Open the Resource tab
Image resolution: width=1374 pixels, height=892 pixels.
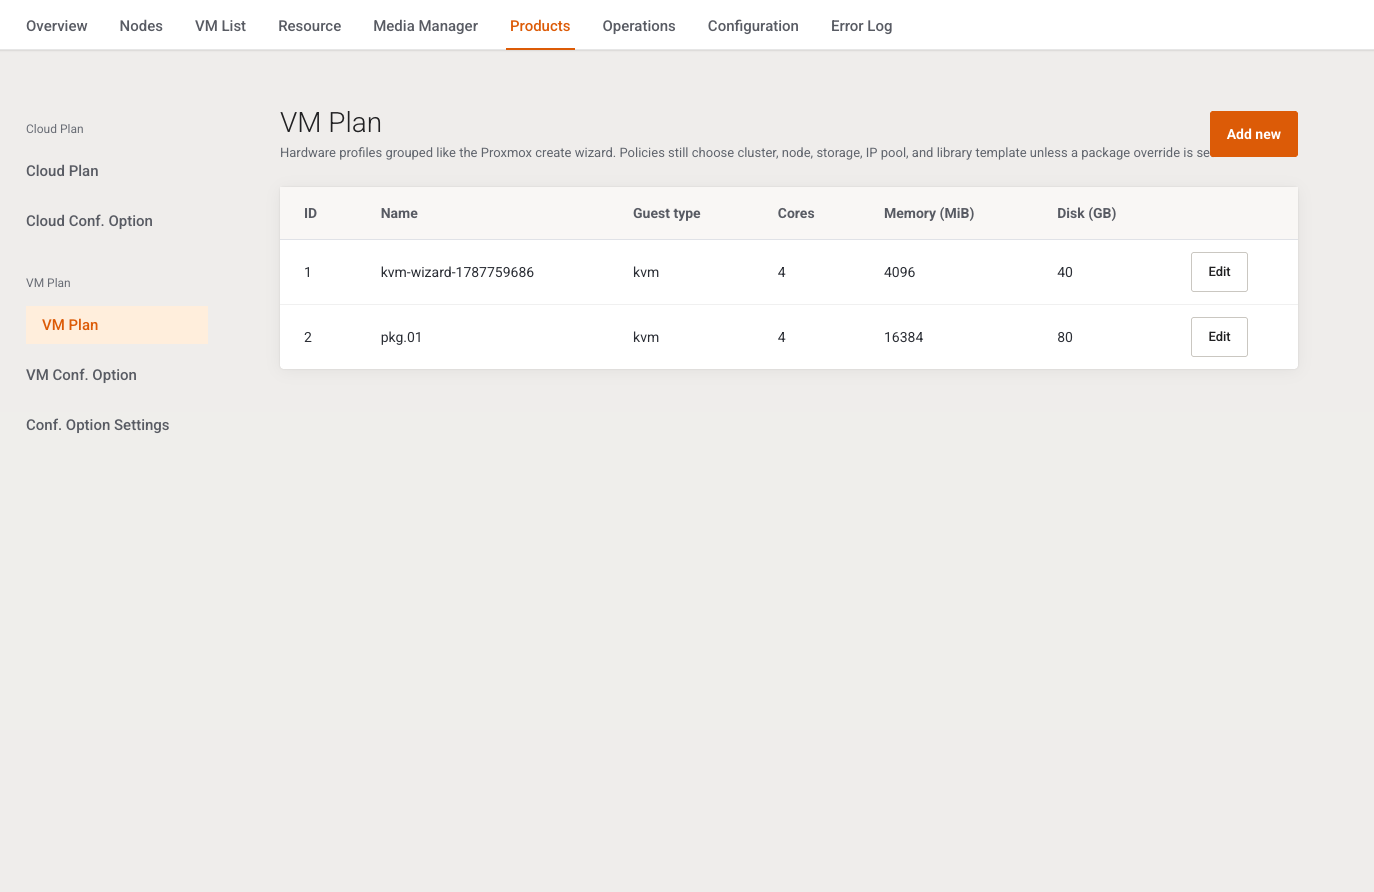[x=309, y=26]
